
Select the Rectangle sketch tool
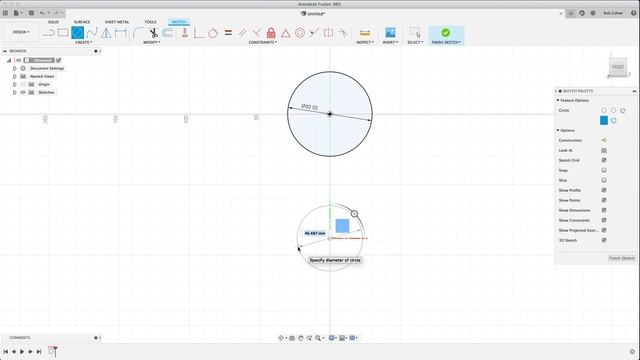click(63, 33)
